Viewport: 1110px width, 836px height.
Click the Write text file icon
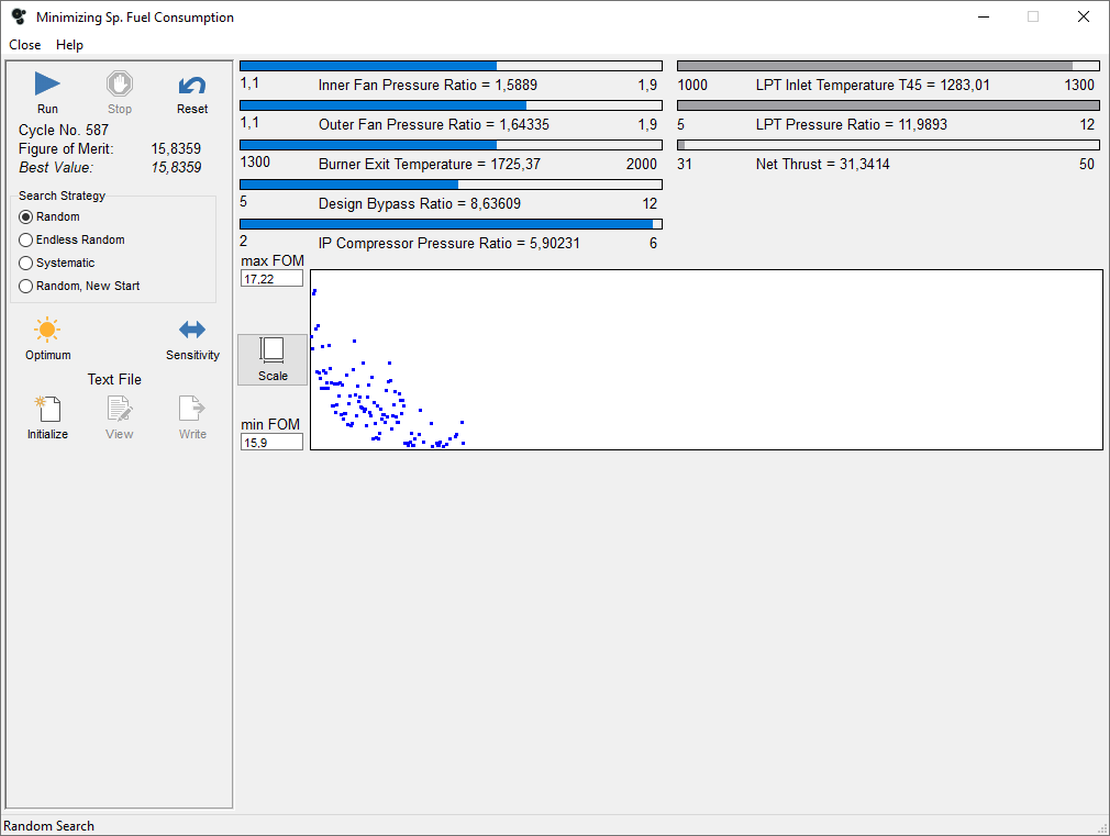[x=192, y=409]
